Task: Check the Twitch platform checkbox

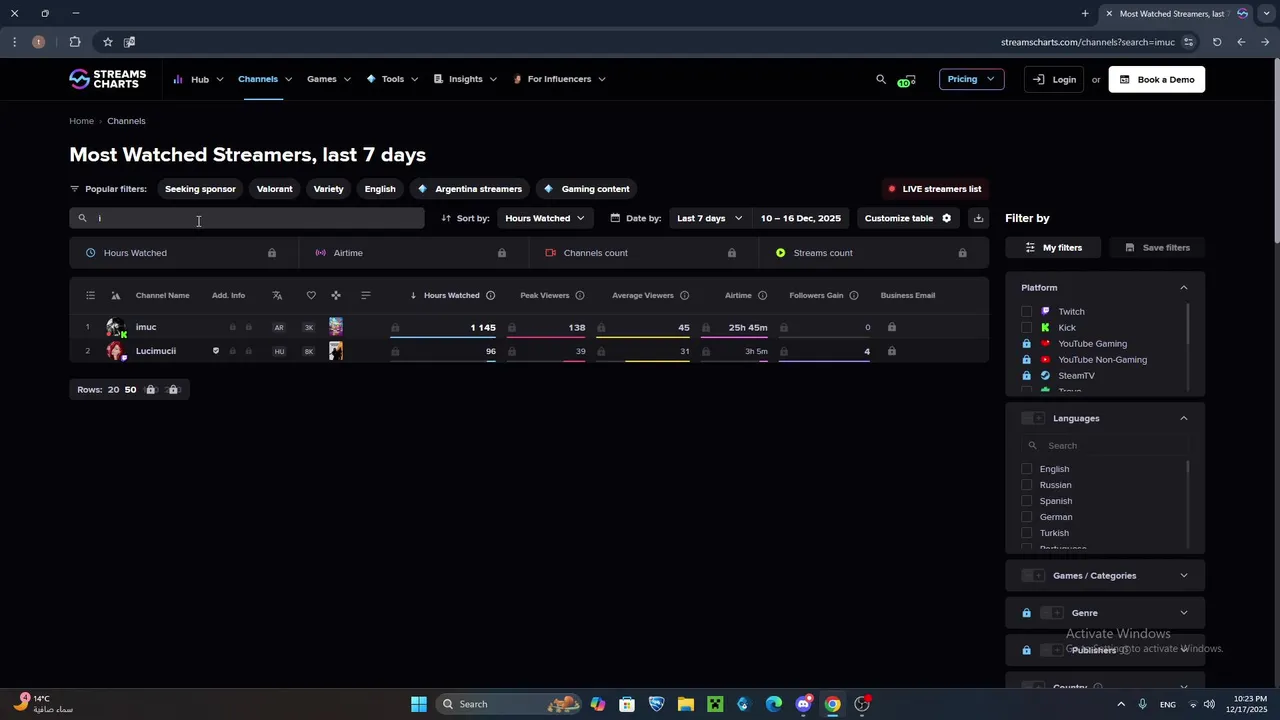Action: click(x=1026, y=312)
